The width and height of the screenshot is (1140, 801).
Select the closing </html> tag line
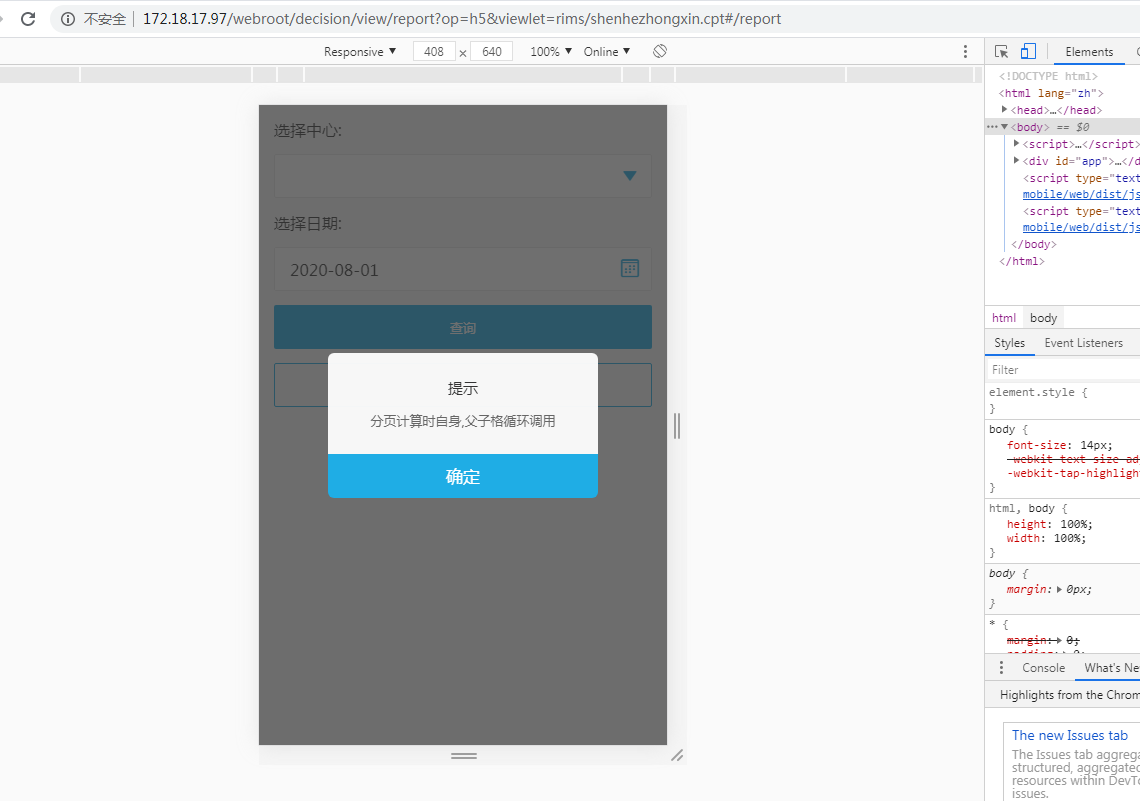[x=1021, y=261]
